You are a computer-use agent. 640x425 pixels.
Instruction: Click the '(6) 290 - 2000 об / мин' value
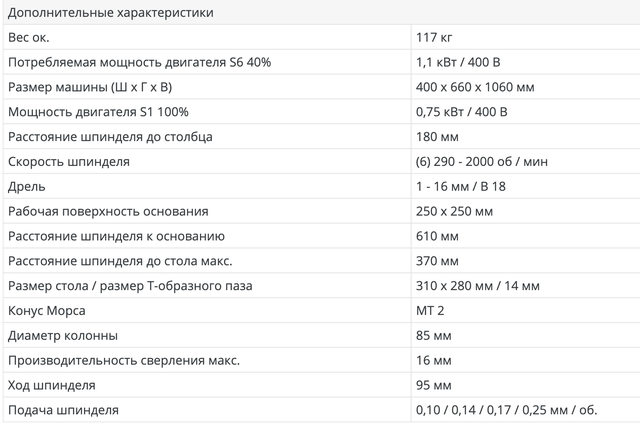coord(479,161)
